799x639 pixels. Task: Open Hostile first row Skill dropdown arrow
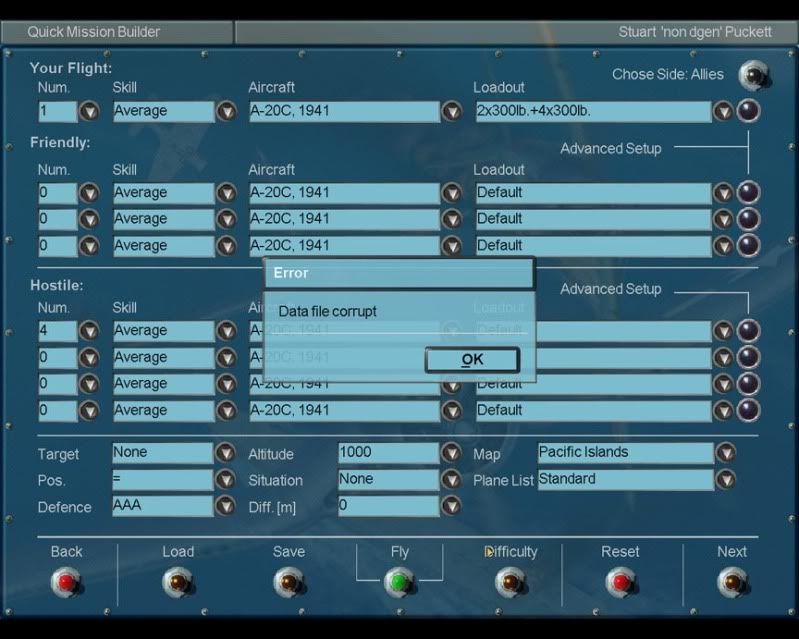point(226,331)
